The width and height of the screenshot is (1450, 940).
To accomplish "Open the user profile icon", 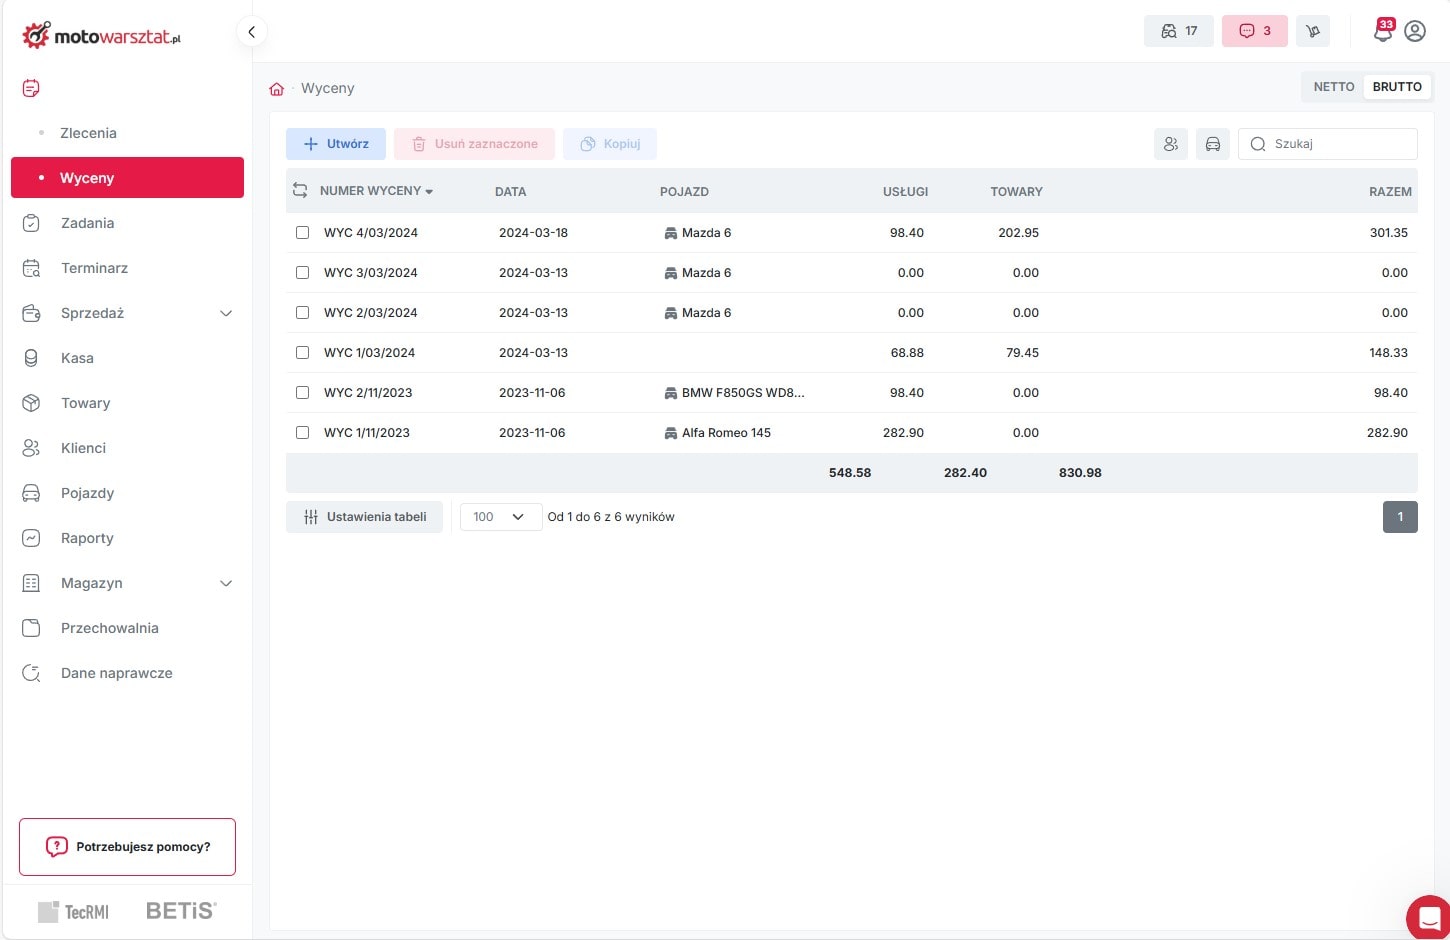I will coord(1415,31).
